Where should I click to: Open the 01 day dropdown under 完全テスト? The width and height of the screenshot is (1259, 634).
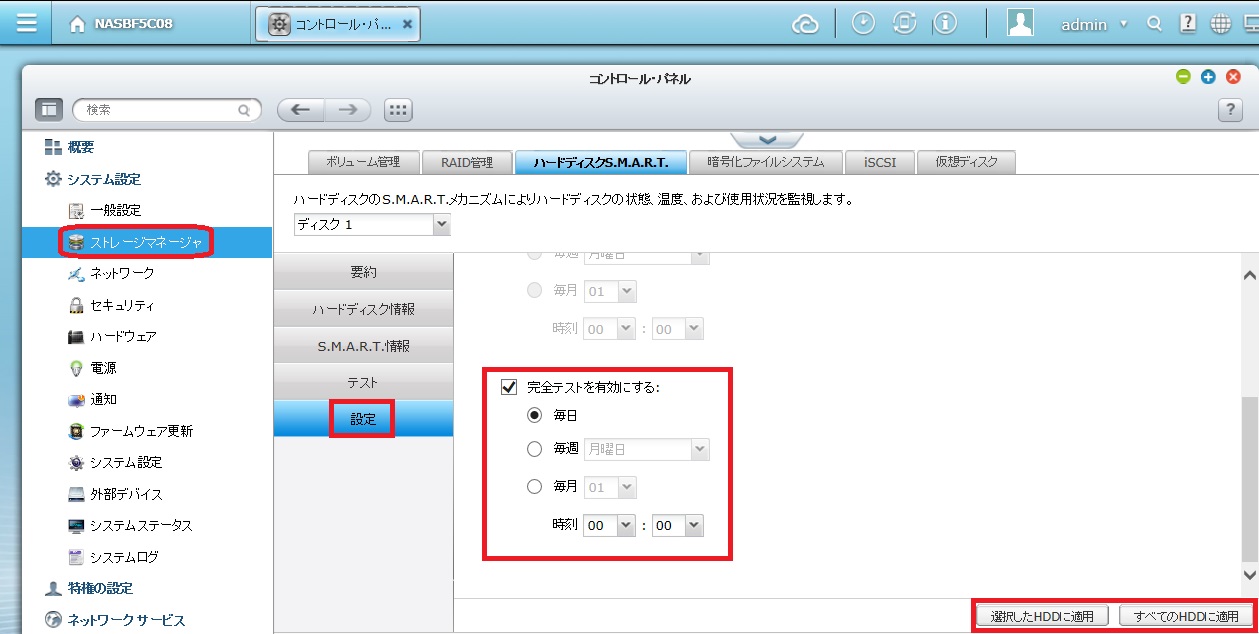(610, 488)
